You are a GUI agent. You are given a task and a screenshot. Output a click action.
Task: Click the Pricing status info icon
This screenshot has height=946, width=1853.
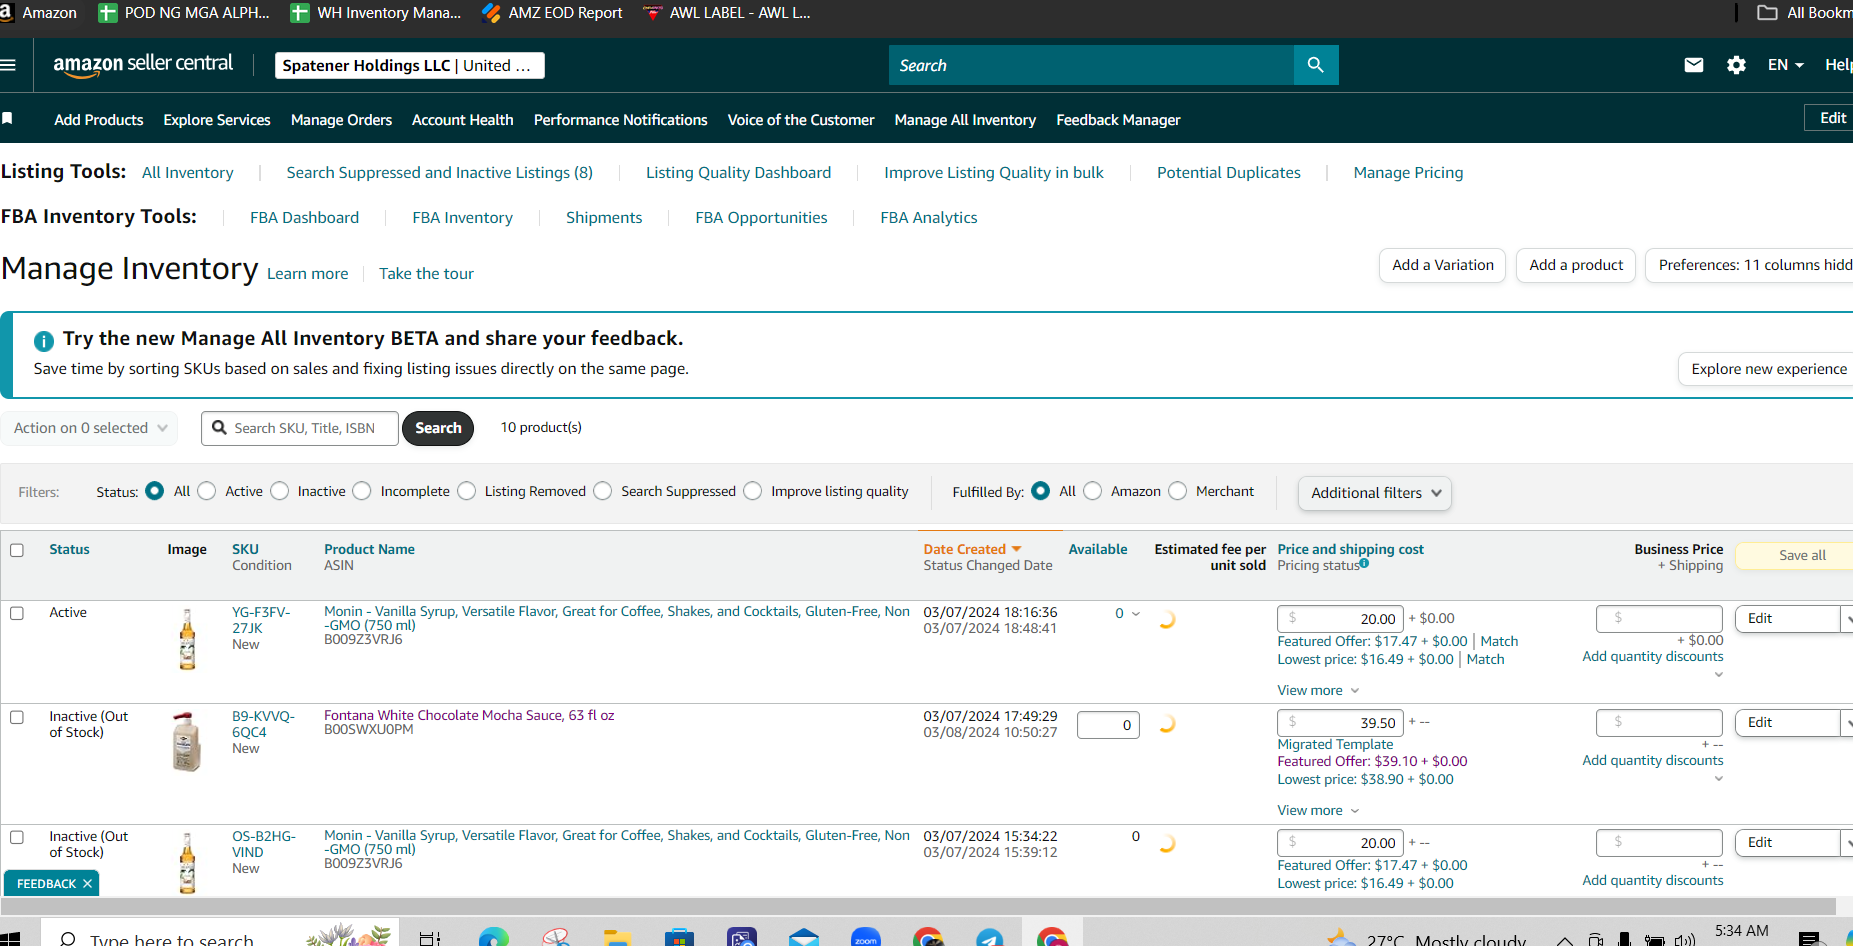pos(1364,564)
